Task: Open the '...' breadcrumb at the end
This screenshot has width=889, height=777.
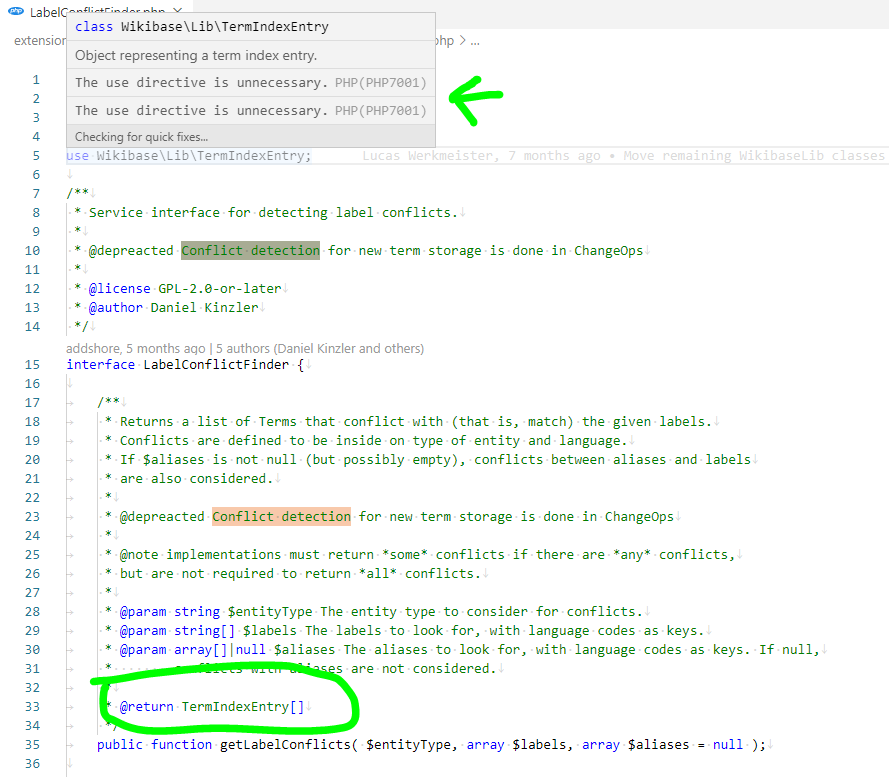Action: pyautogui.click(x=476, y=40)
